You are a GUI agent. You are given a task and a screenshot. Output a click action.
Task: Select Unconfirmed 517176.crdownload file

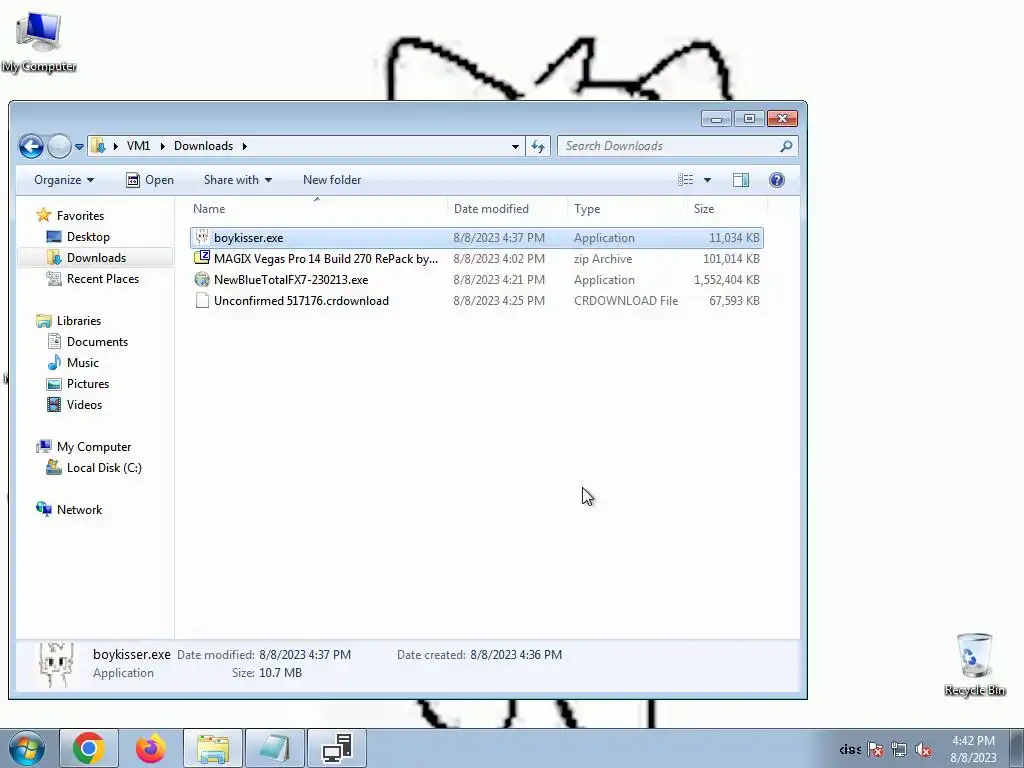tap(477, 300)
